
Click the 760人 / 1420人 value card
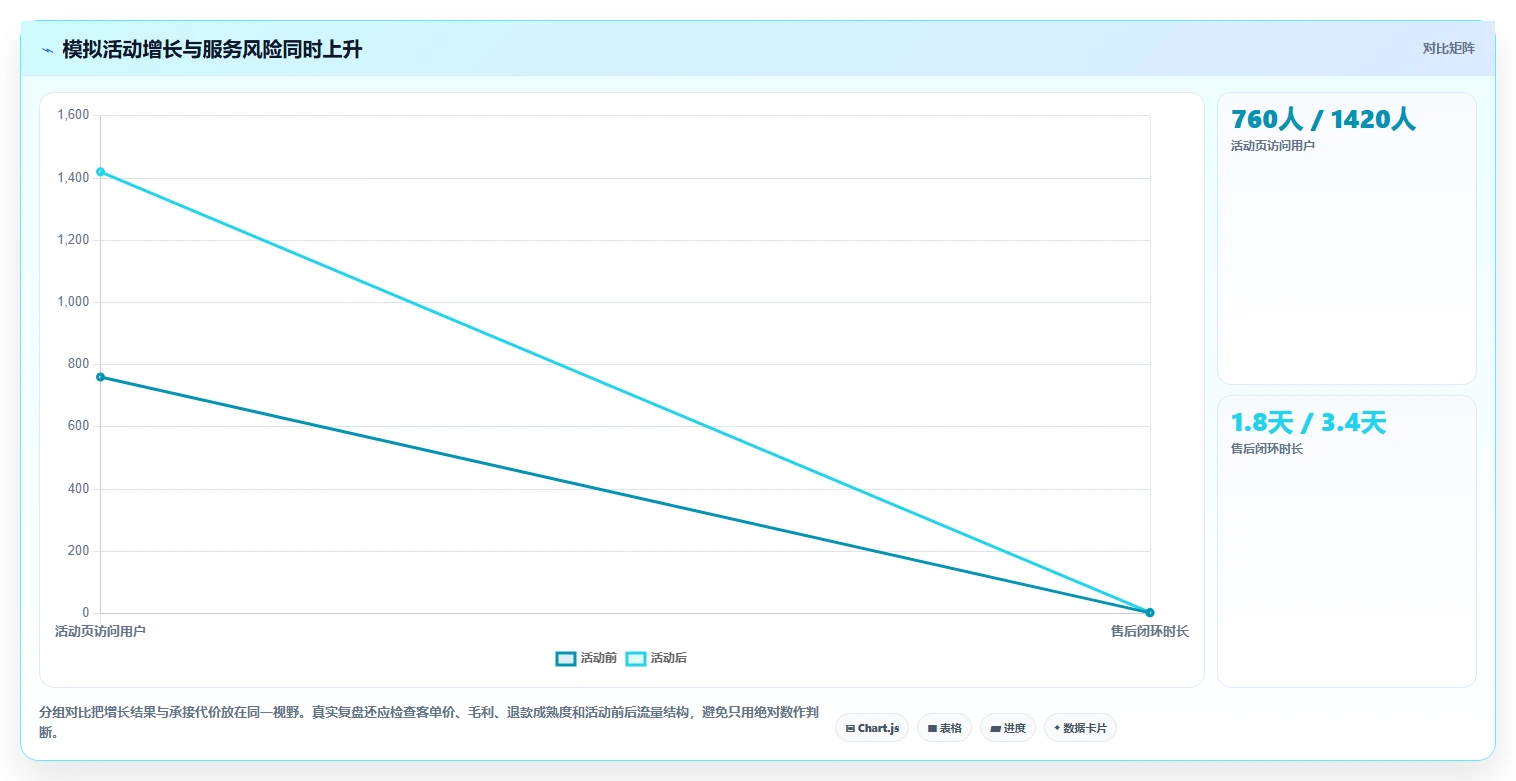[1346, 238]
